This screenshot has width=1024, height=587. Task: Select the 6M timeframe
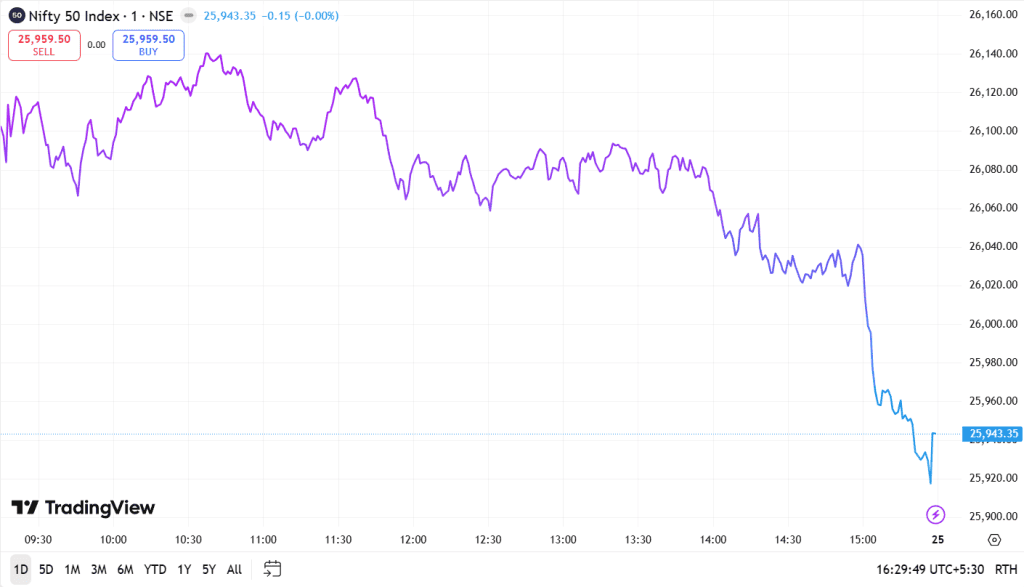pos(125,568)
